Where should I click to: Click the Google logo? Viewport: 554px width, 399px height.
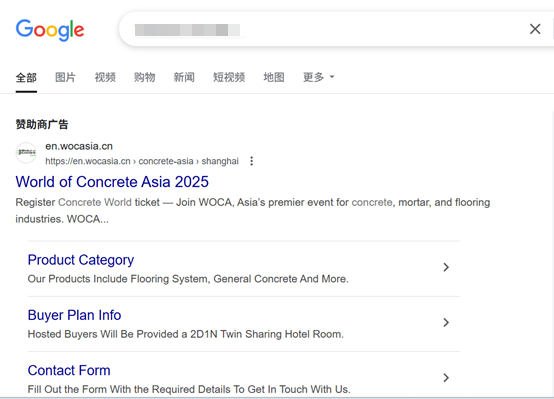(x=50, y=30)
